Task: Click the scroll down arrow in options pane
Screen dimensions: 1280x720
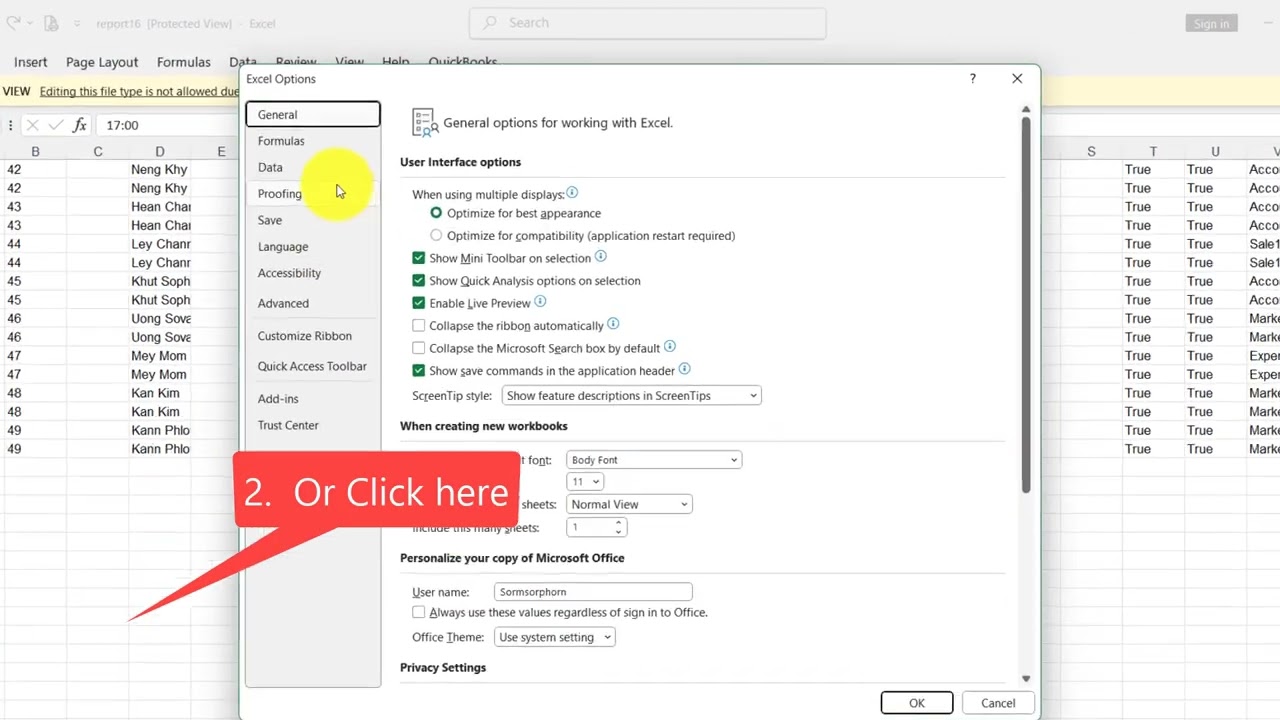Action: [1026, 679]
